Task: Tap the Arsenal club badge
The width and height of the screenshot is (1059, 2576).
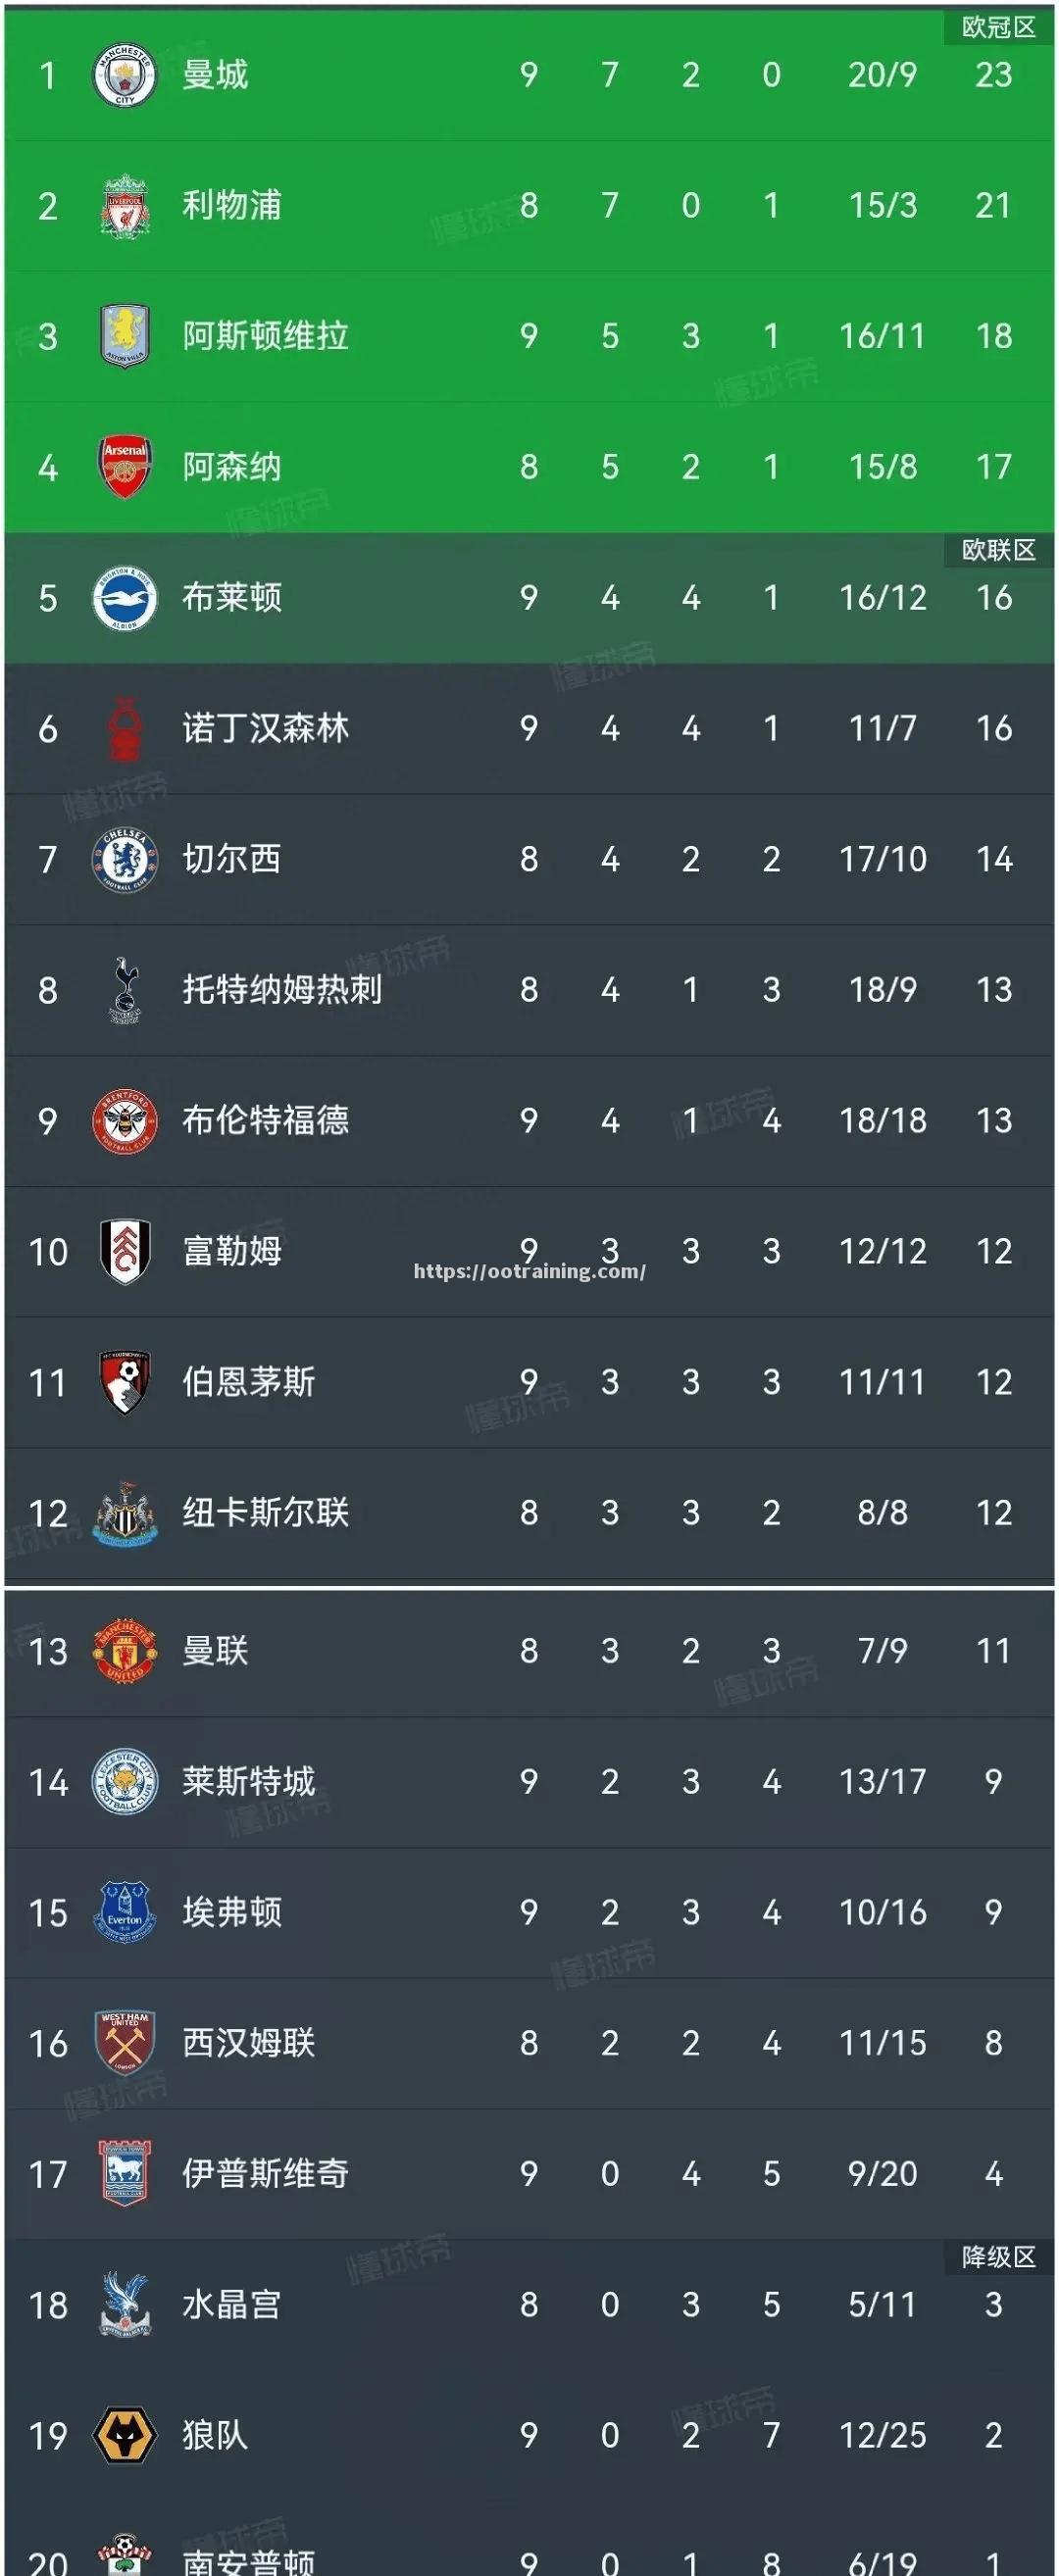Action: [124, 467]
